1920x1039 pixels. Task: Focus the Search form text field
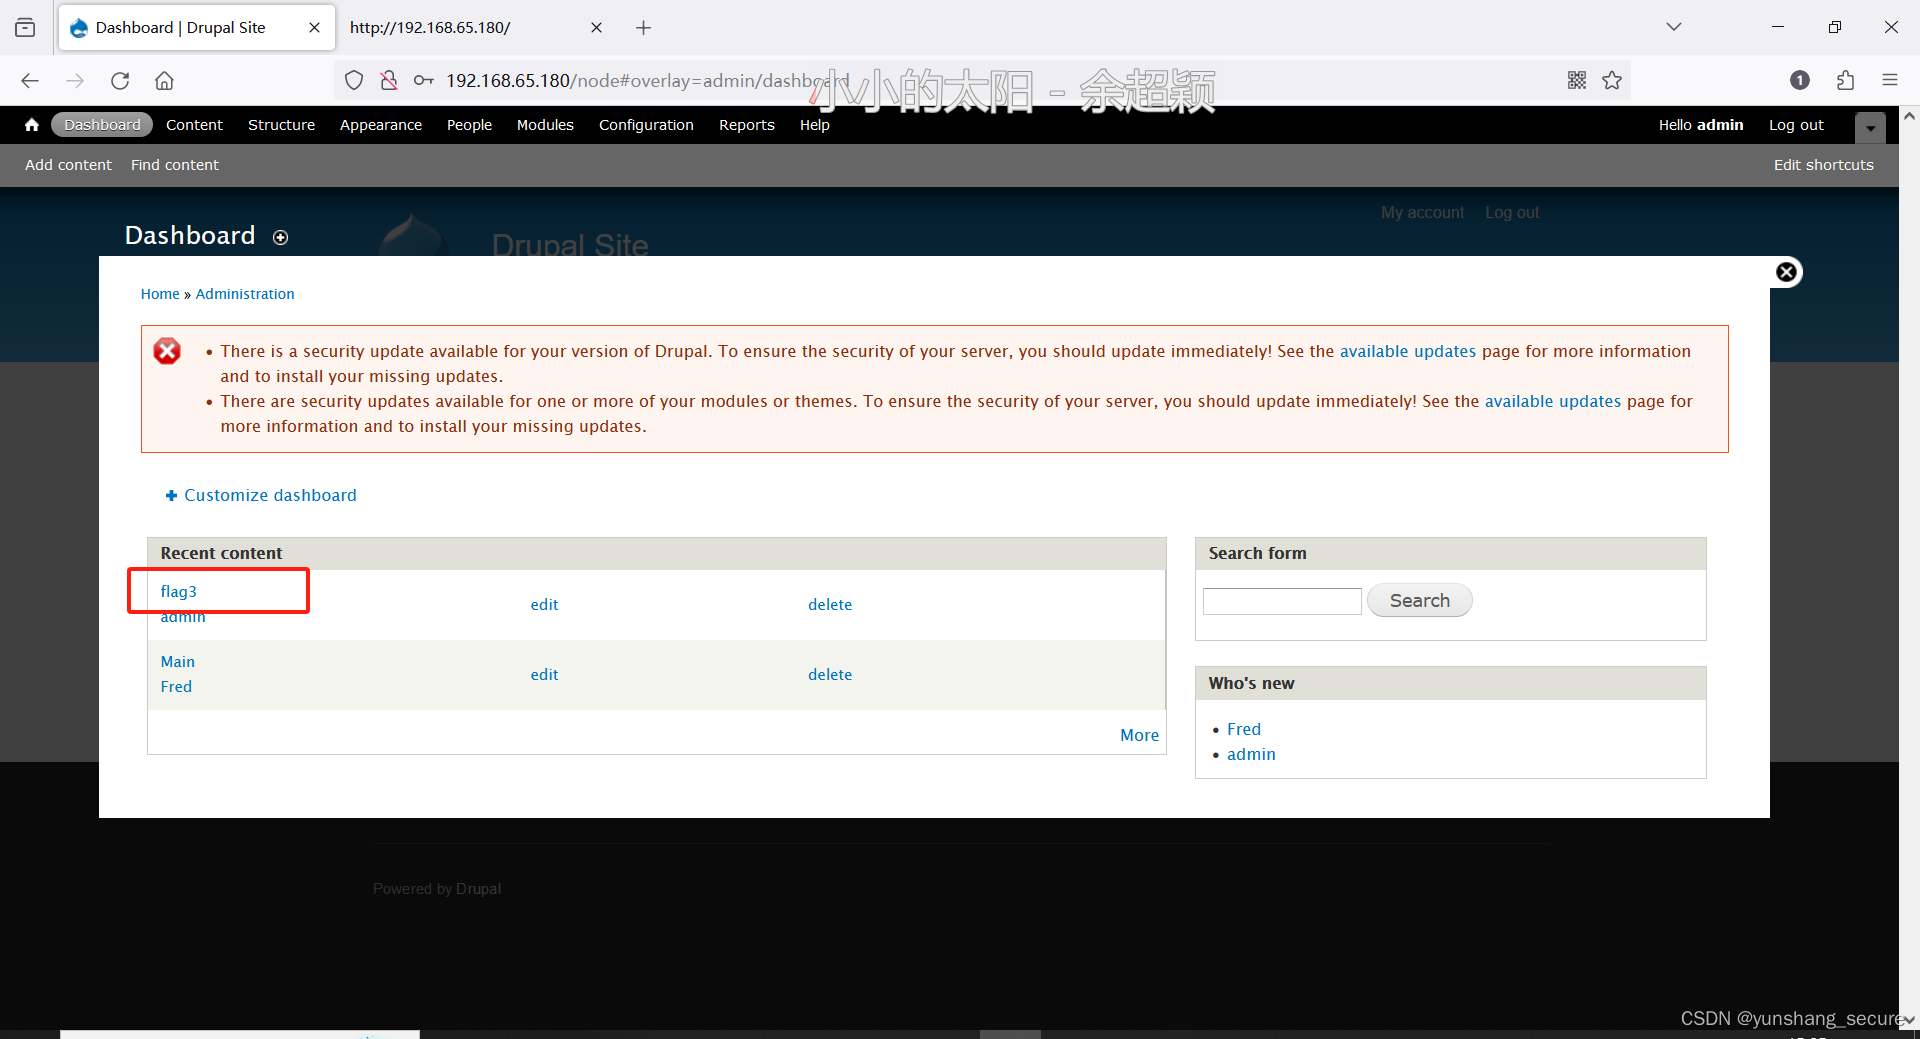coord(1282,601)
